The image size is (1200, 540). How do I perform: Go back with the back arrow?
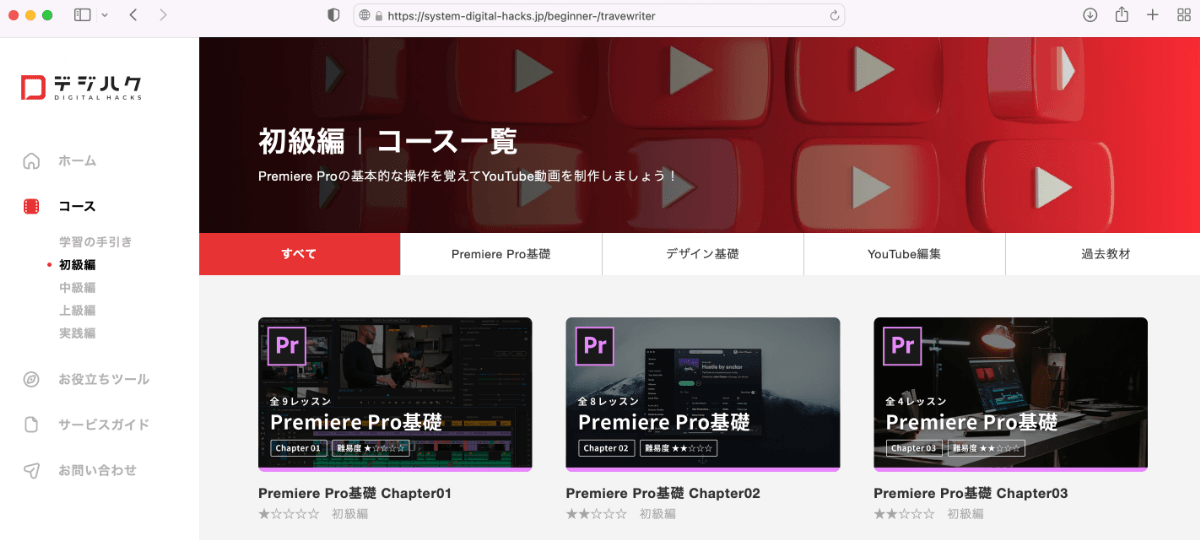point(134,15)
